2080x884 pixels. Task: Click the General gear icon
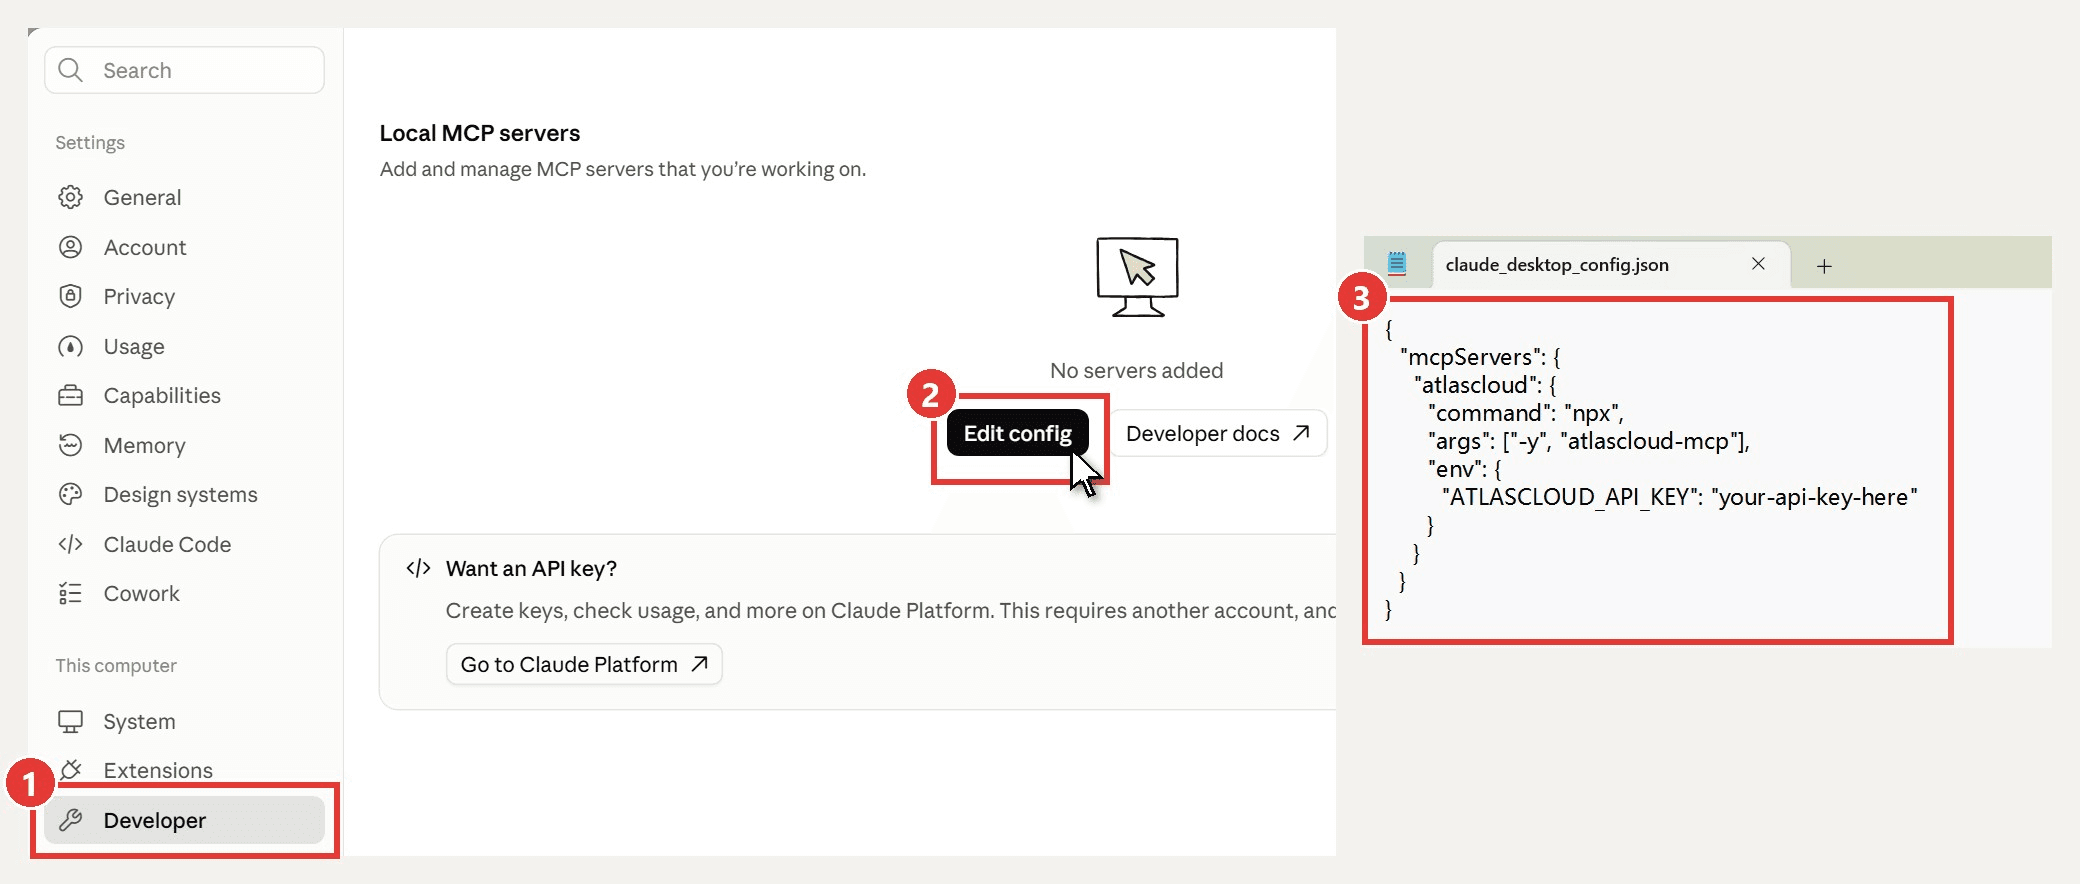click(x=70, y=197)
